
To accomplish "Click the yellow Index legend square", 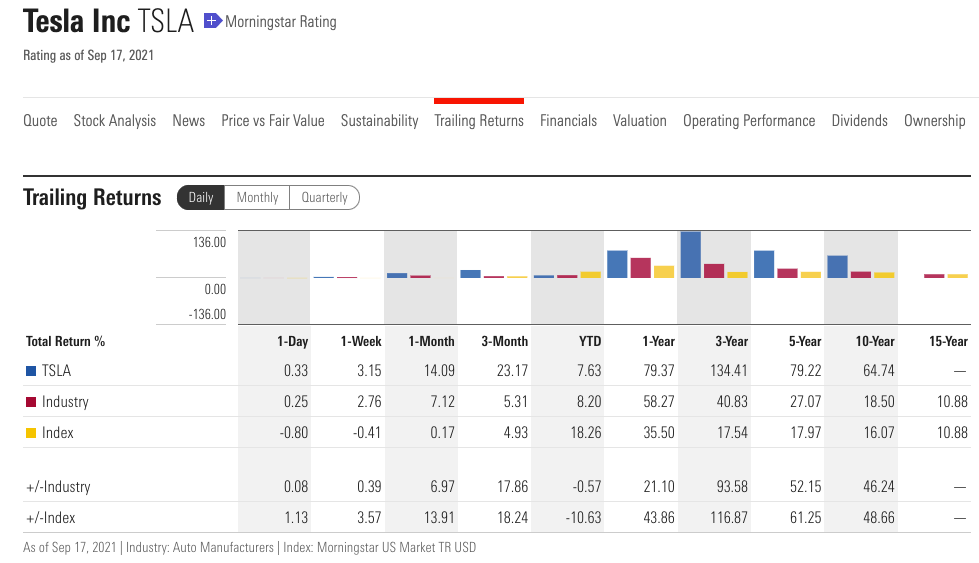I will coord(31,433).
